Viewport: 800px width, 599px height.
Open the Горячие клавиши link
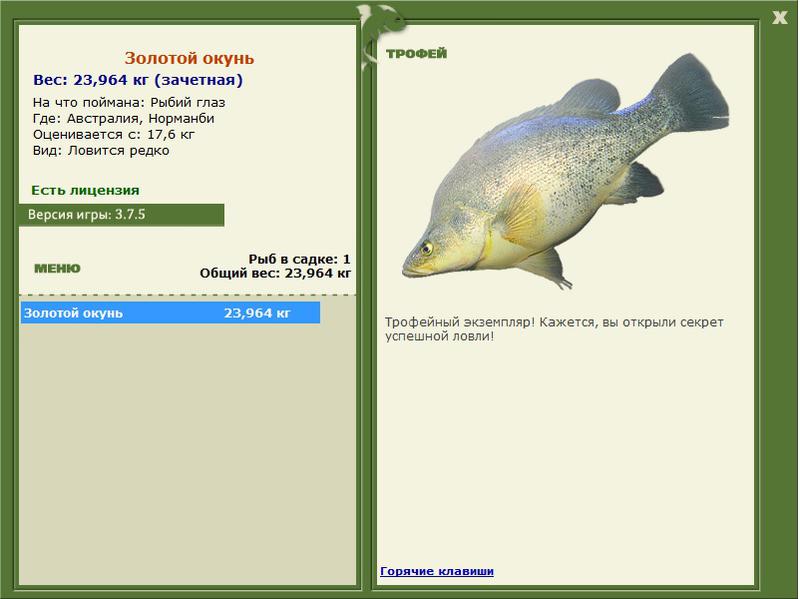(x=437, y=571)
